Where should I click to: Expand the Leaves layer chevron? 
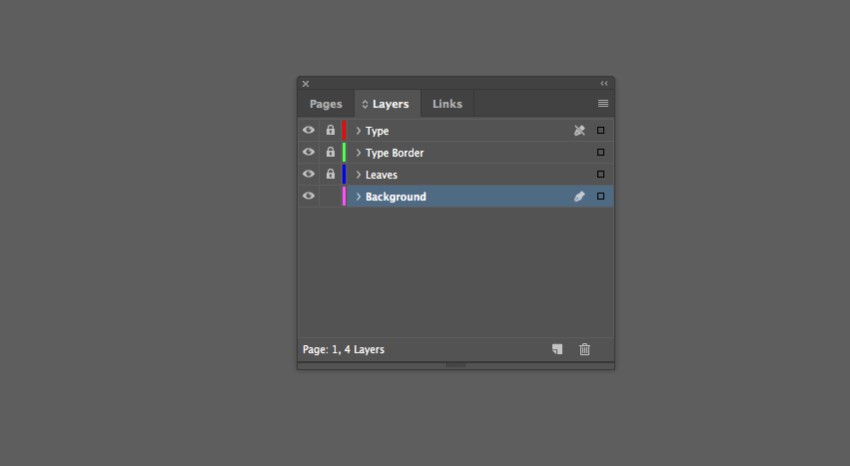(x=358, y=175)
